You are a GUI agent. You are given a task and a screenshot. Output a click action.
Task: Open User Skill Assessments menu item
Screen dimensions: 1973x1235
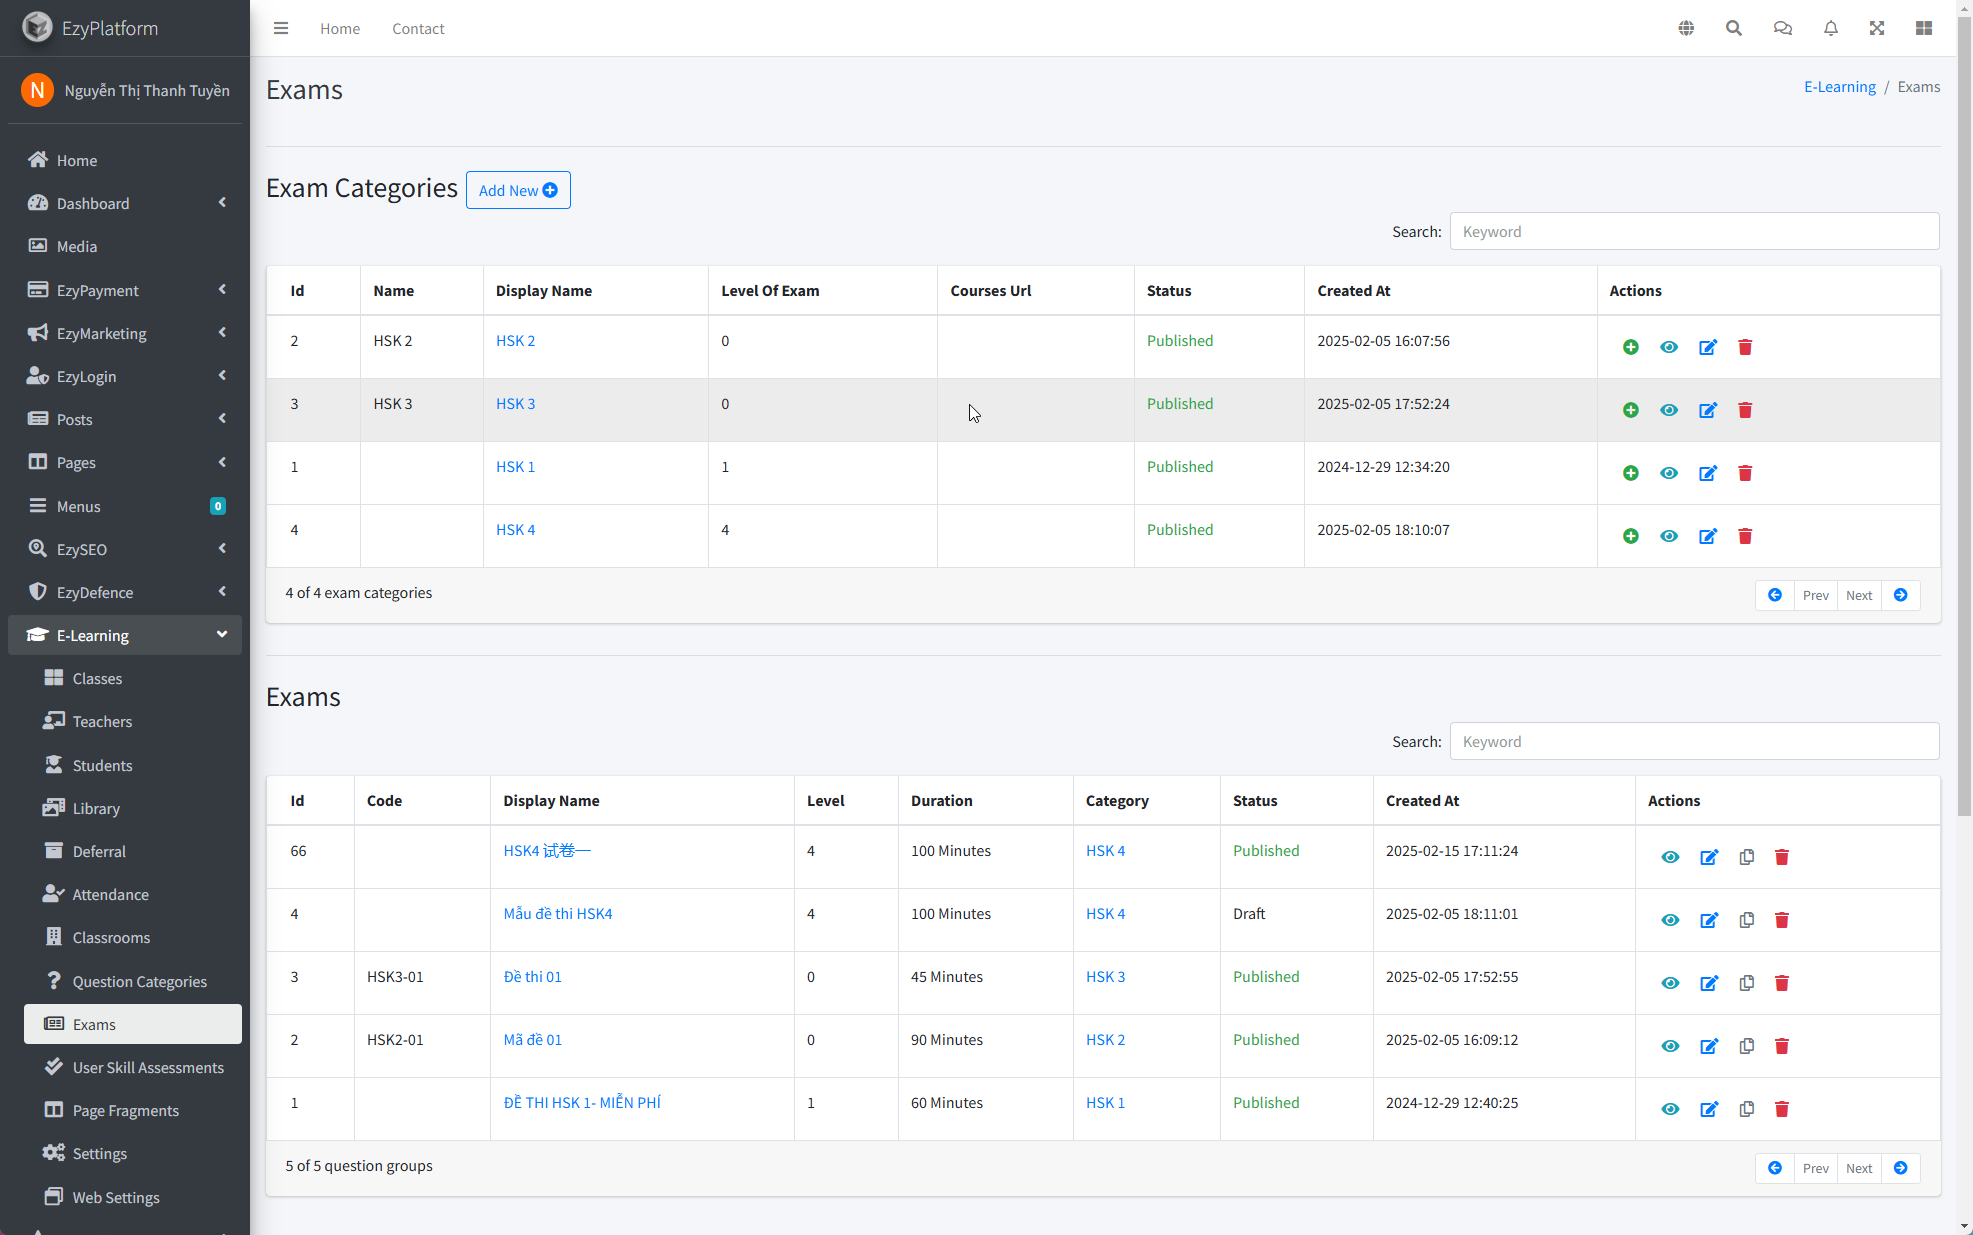[133, 1067]
